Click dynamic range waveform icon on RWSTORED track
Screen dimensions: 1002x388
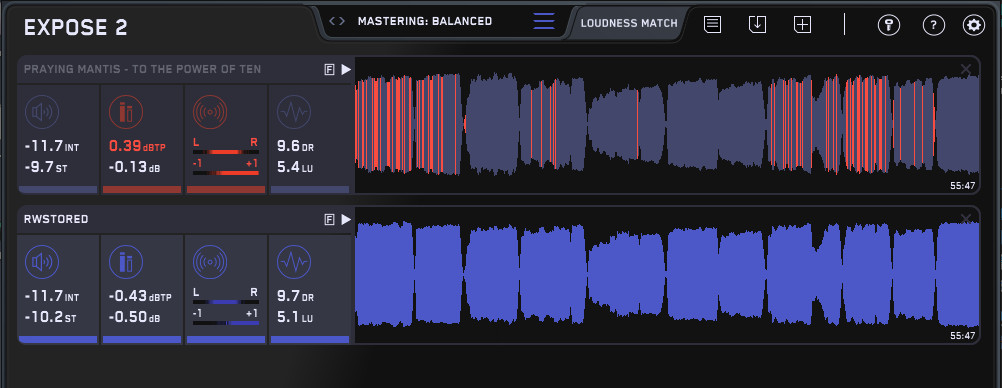pos(294,263)
